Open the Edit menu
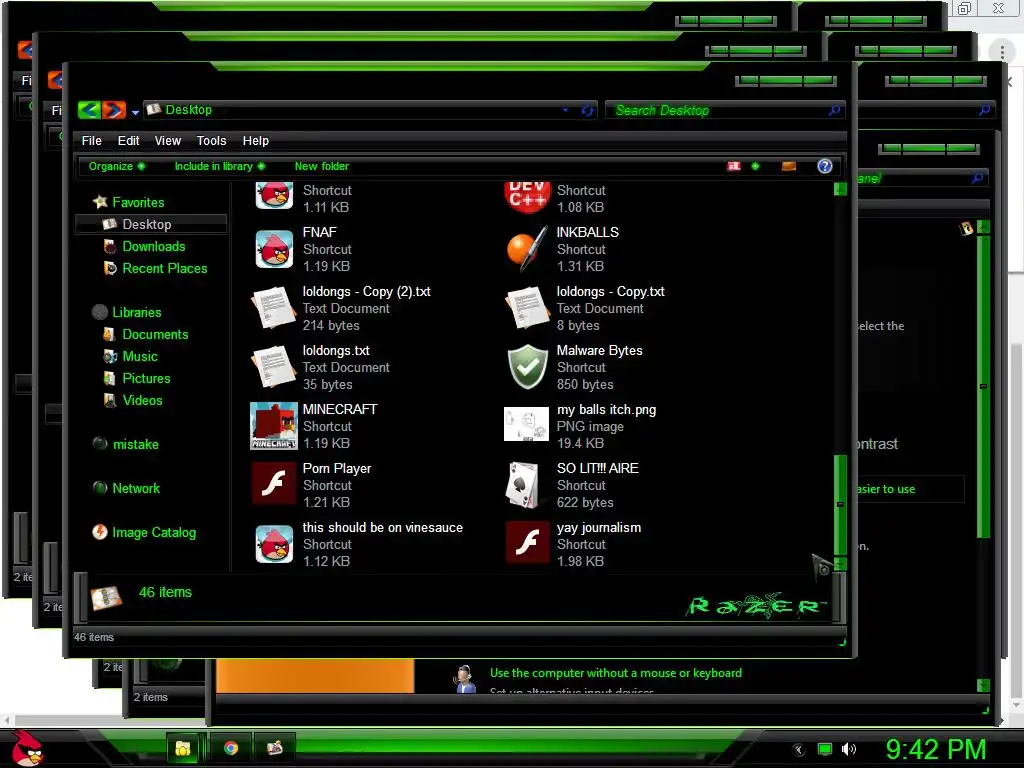 pos(128,140)
